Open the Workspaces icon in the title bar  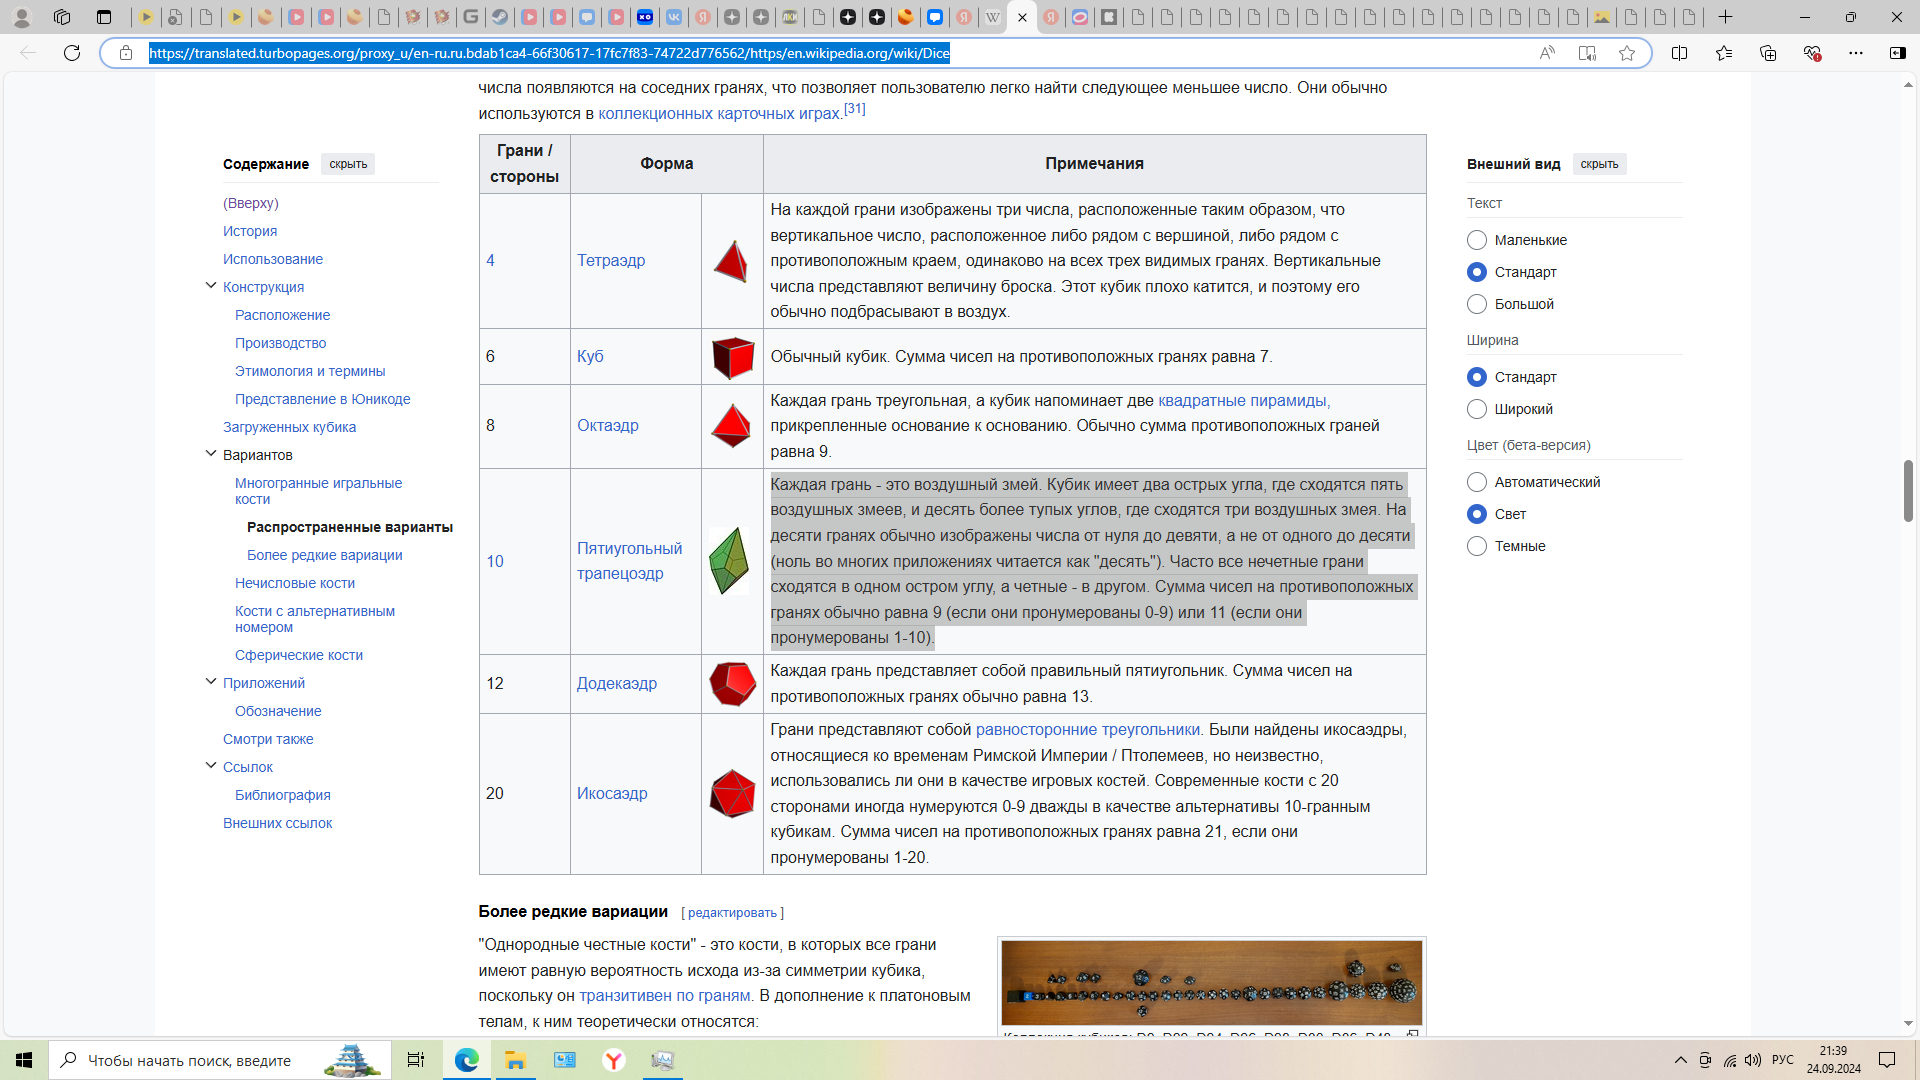pos(62,17)
